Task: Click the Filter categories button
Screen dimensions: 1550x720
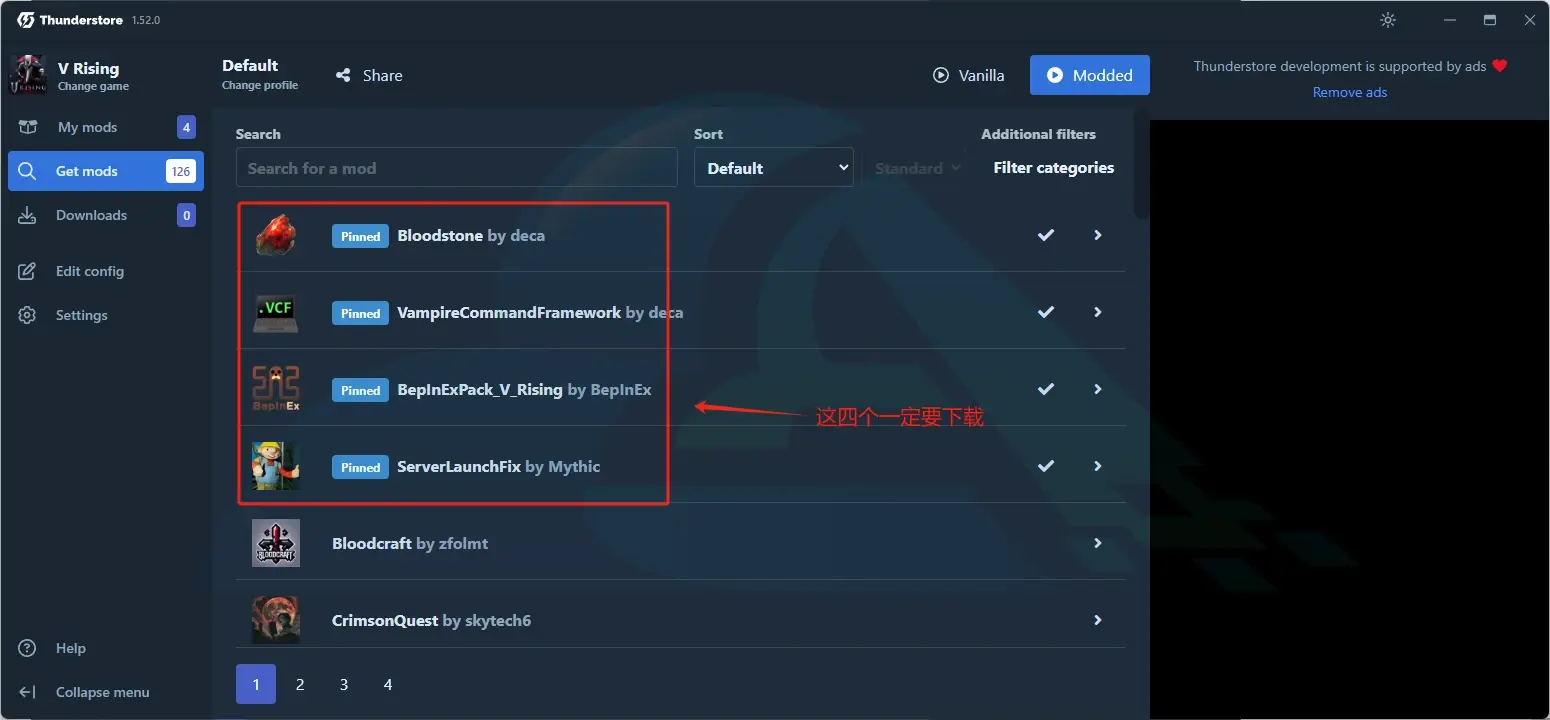Action: 1053,168
